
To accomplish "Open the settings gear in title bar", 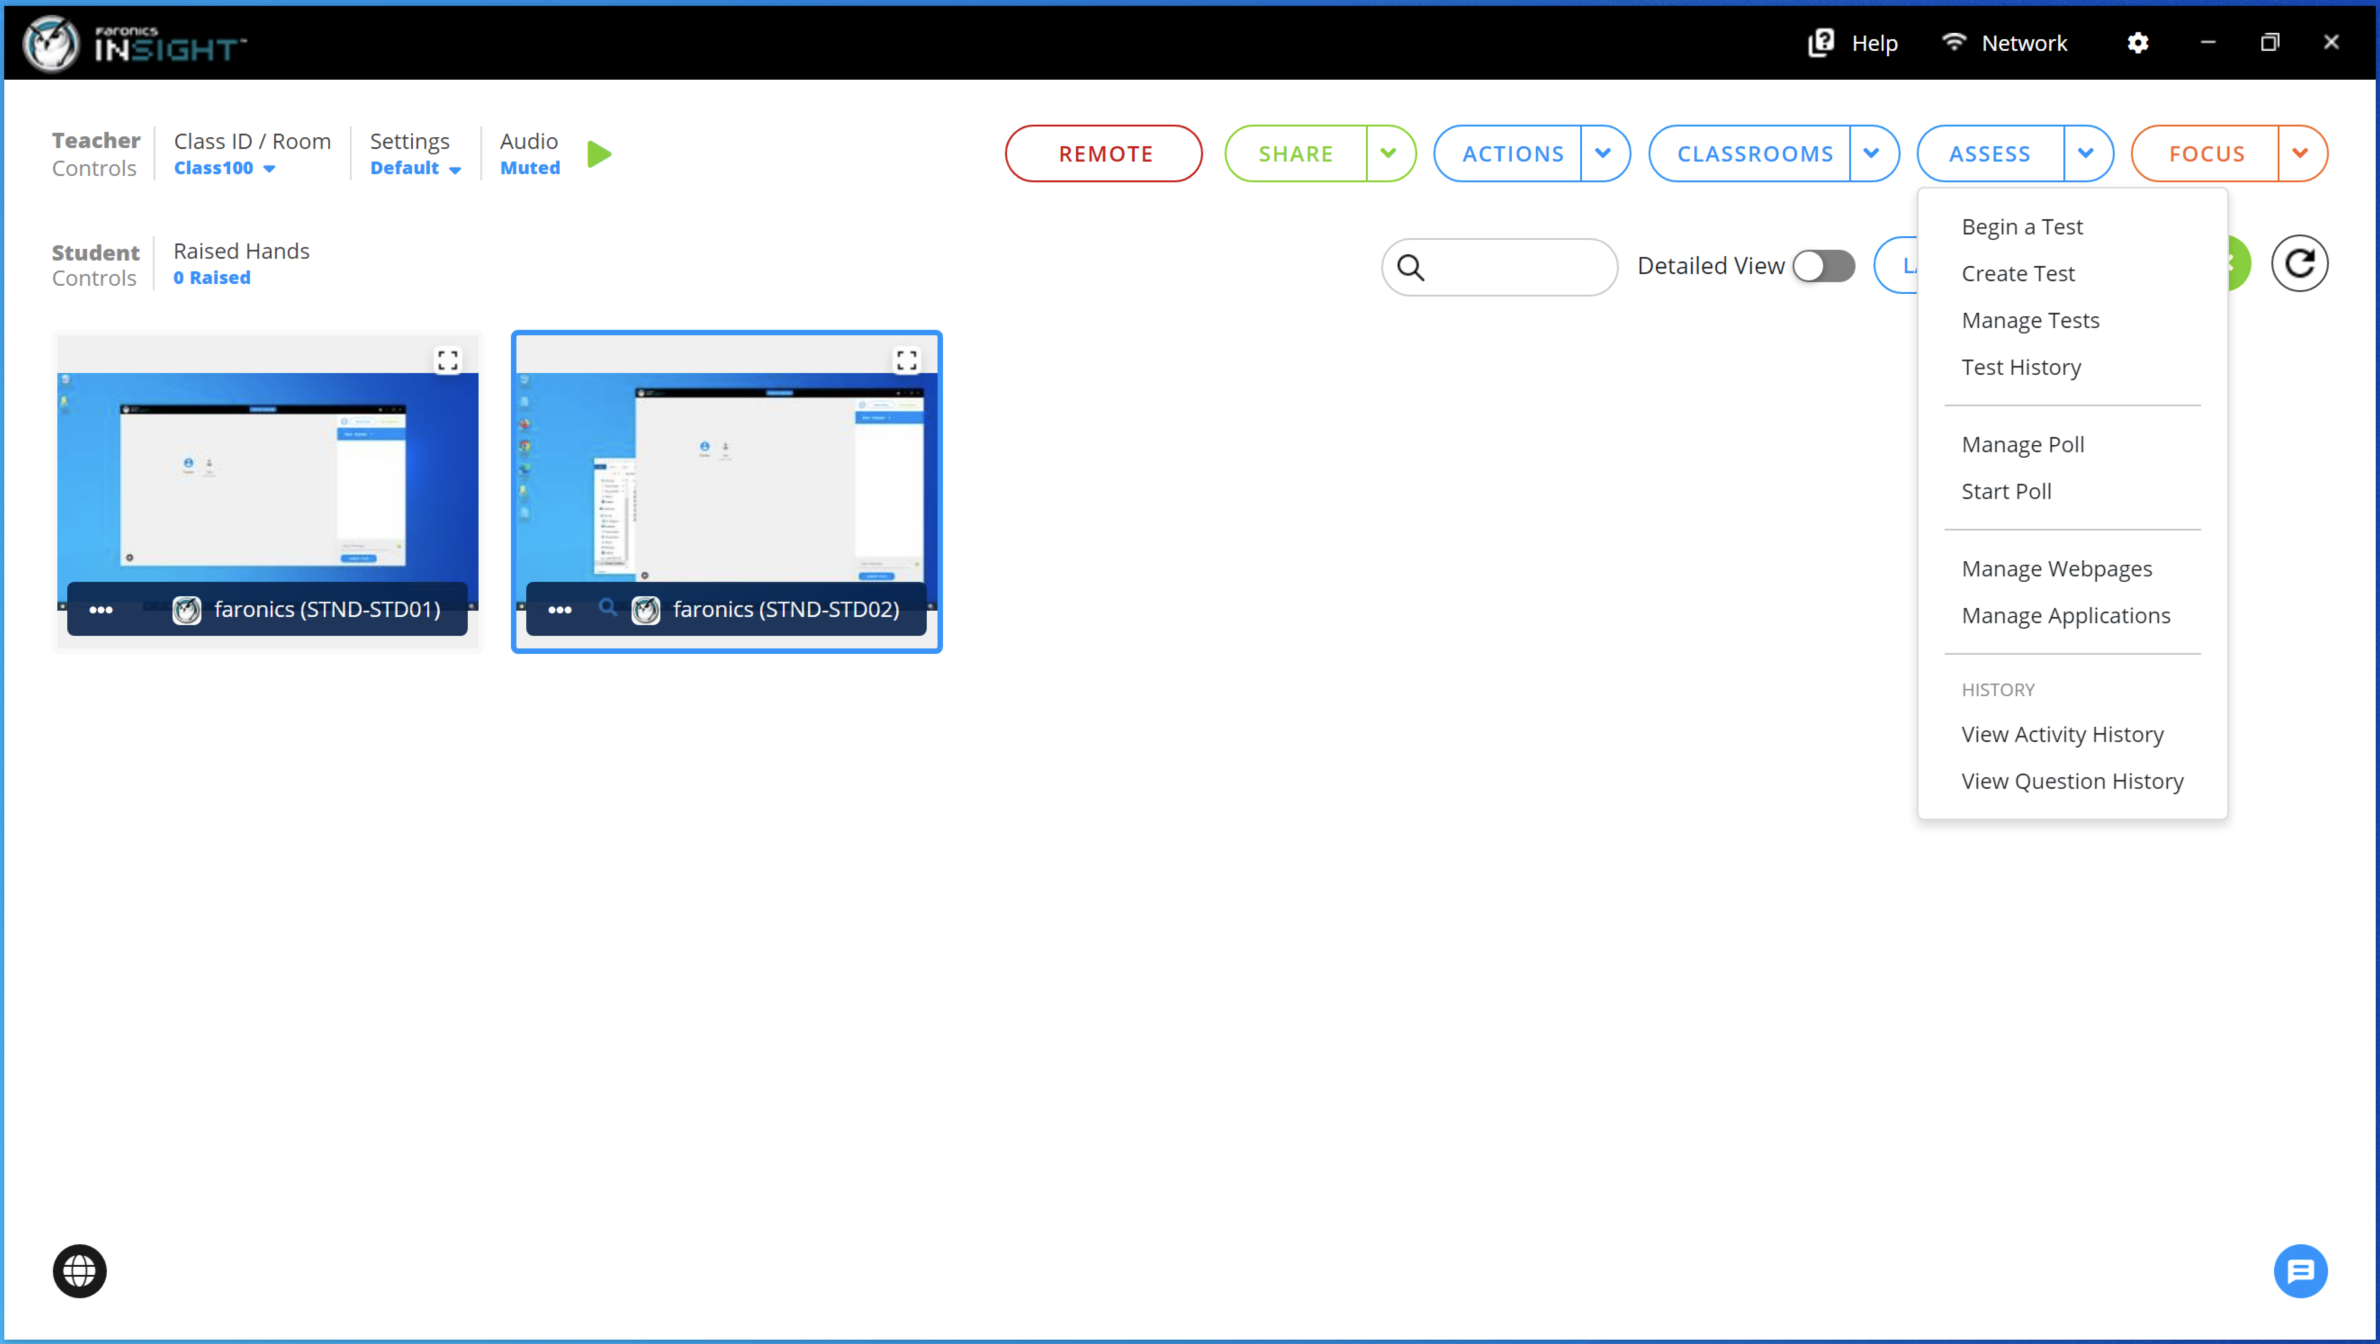I will [x=2137, y=43].
